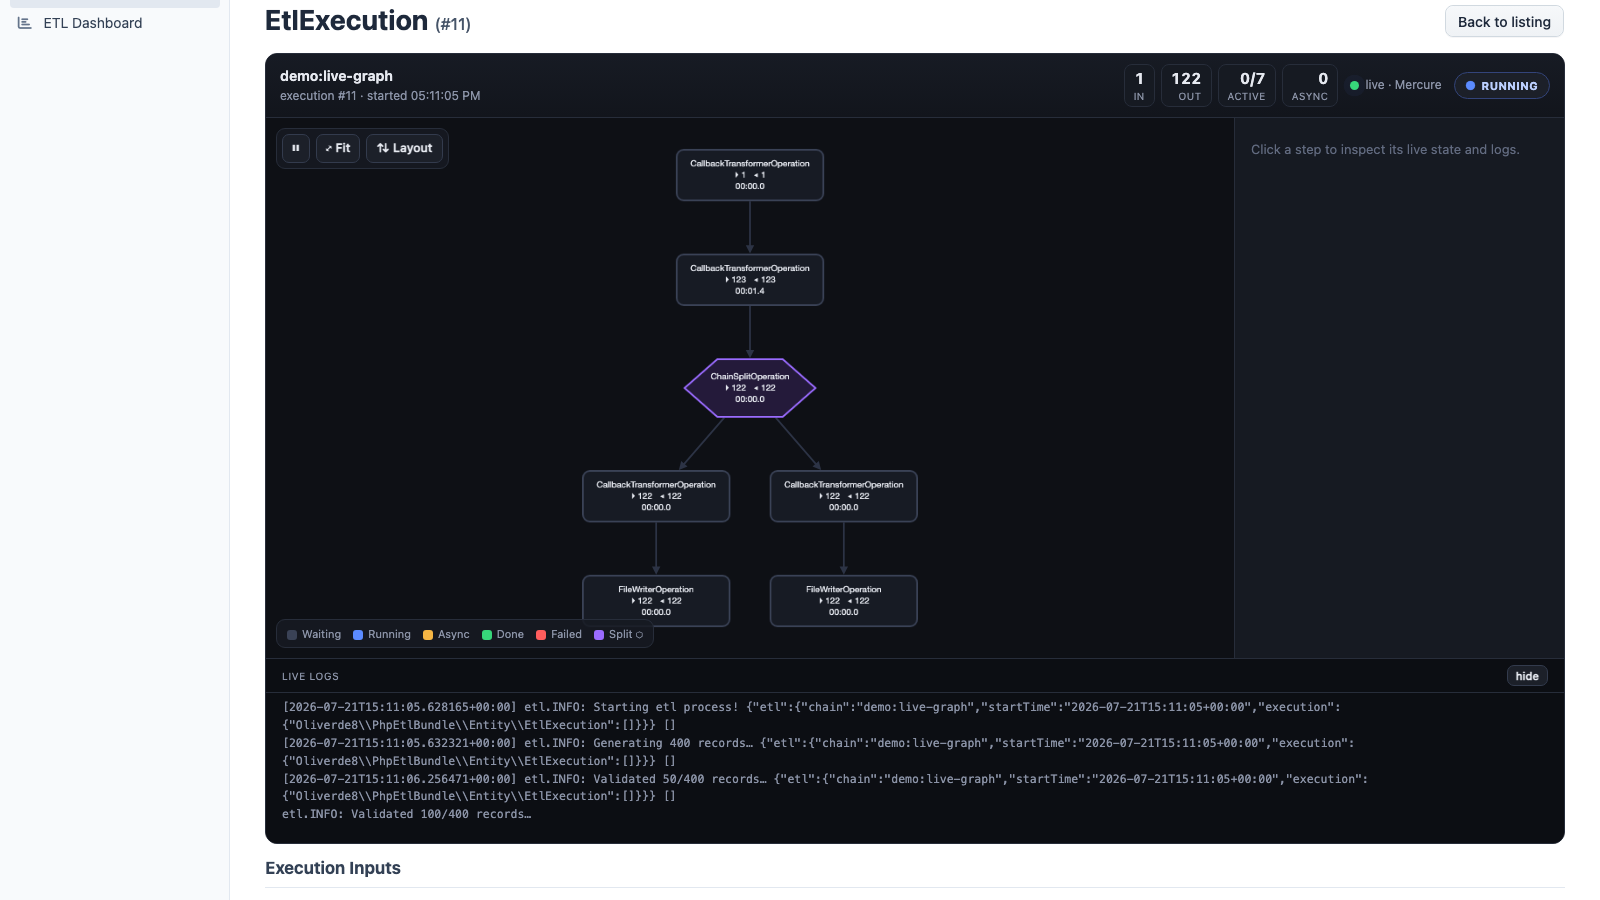Fit the graph to view

(x=338, y=148)
